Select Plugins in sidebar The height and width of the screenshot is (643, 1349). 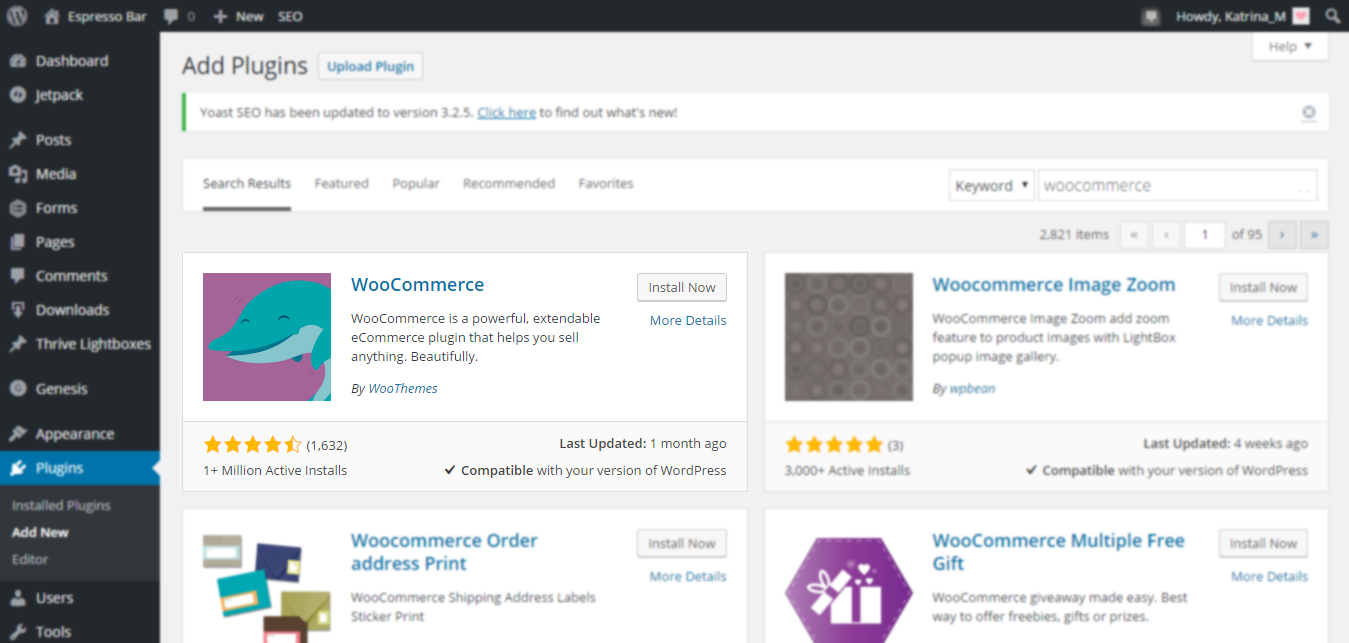pyautogui.click(x=80, y=468)
